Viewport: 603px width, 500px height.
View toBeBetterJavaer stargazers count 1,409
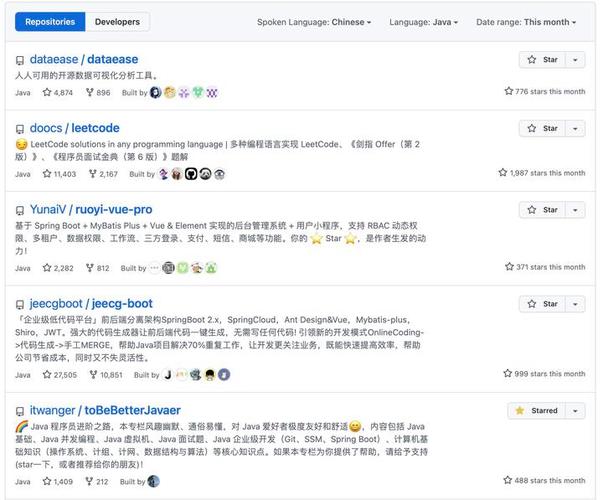coord(58,481)
